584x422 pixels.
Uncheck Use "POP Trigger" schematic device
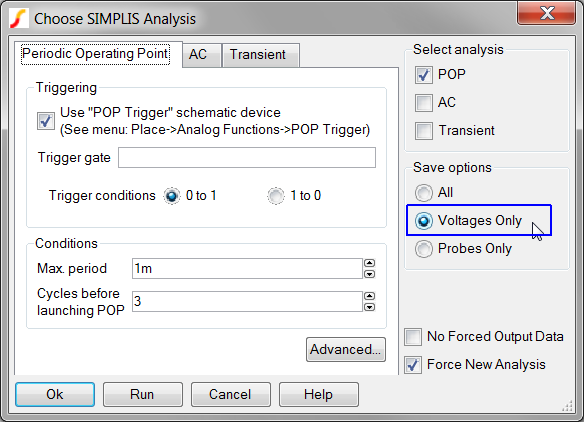point(46,121)
